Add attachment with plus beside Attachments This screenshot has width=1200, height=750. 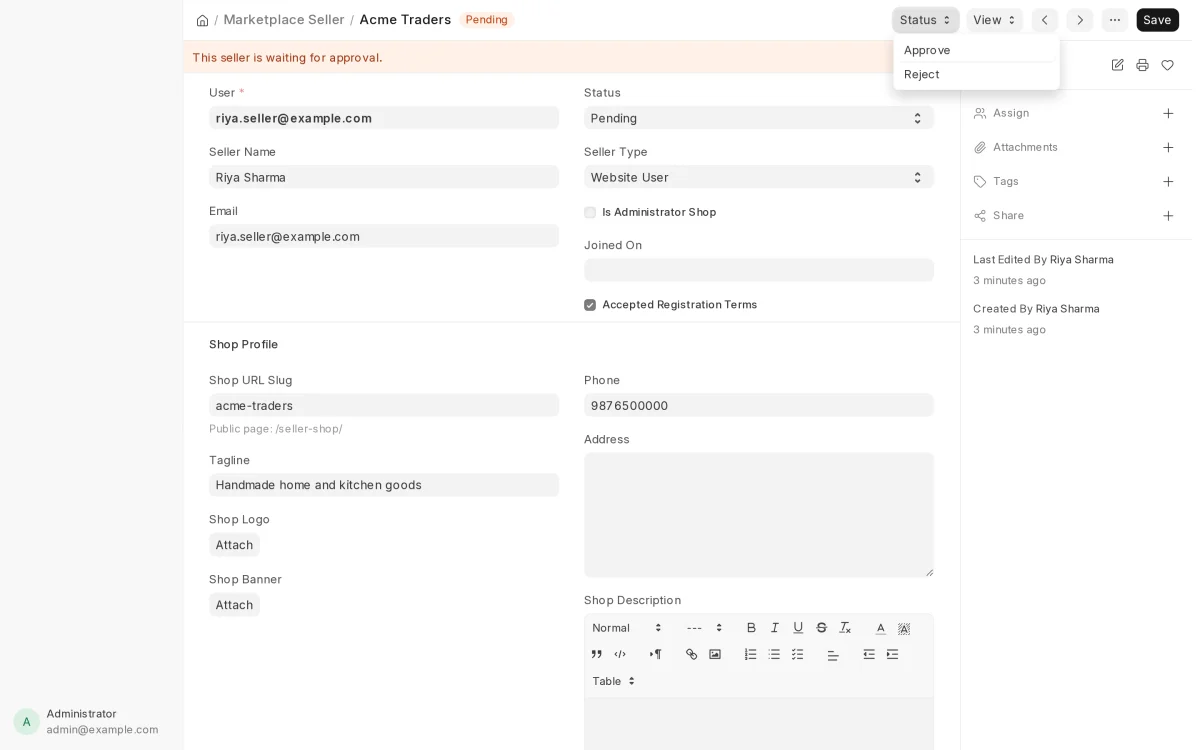tap(1168, 147)
